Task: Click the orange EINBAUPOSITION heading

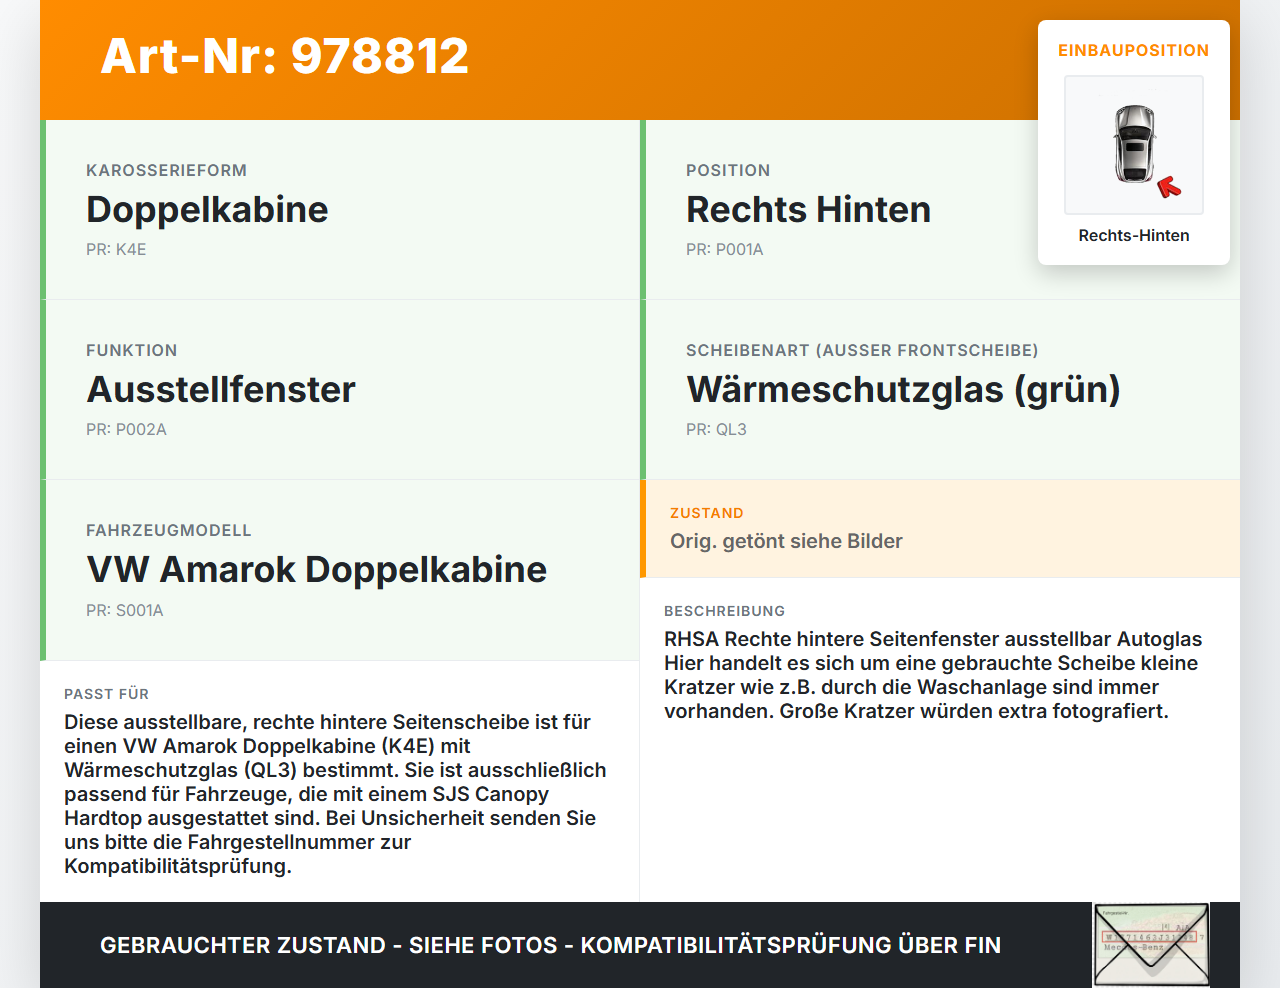Action: coord(1133,50)
